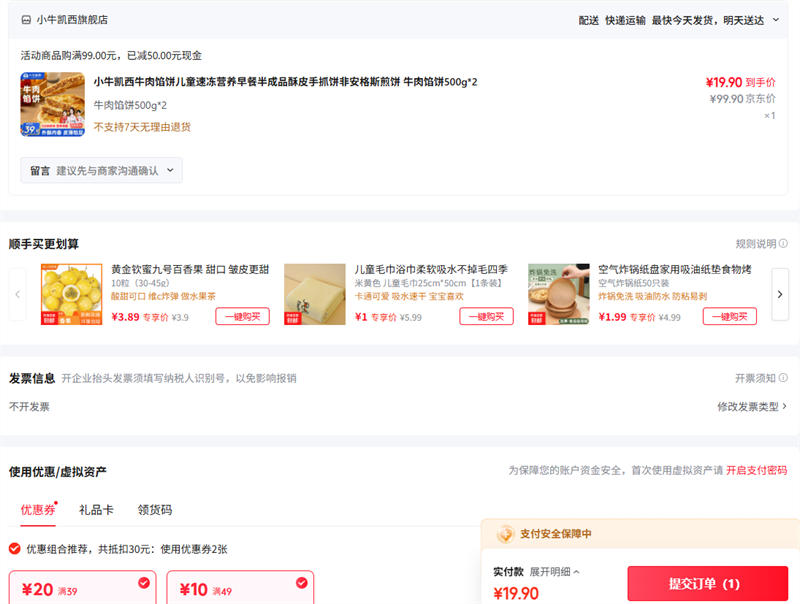
Task: Switch to the 礼品卡 tab
Action: [96, 510]
